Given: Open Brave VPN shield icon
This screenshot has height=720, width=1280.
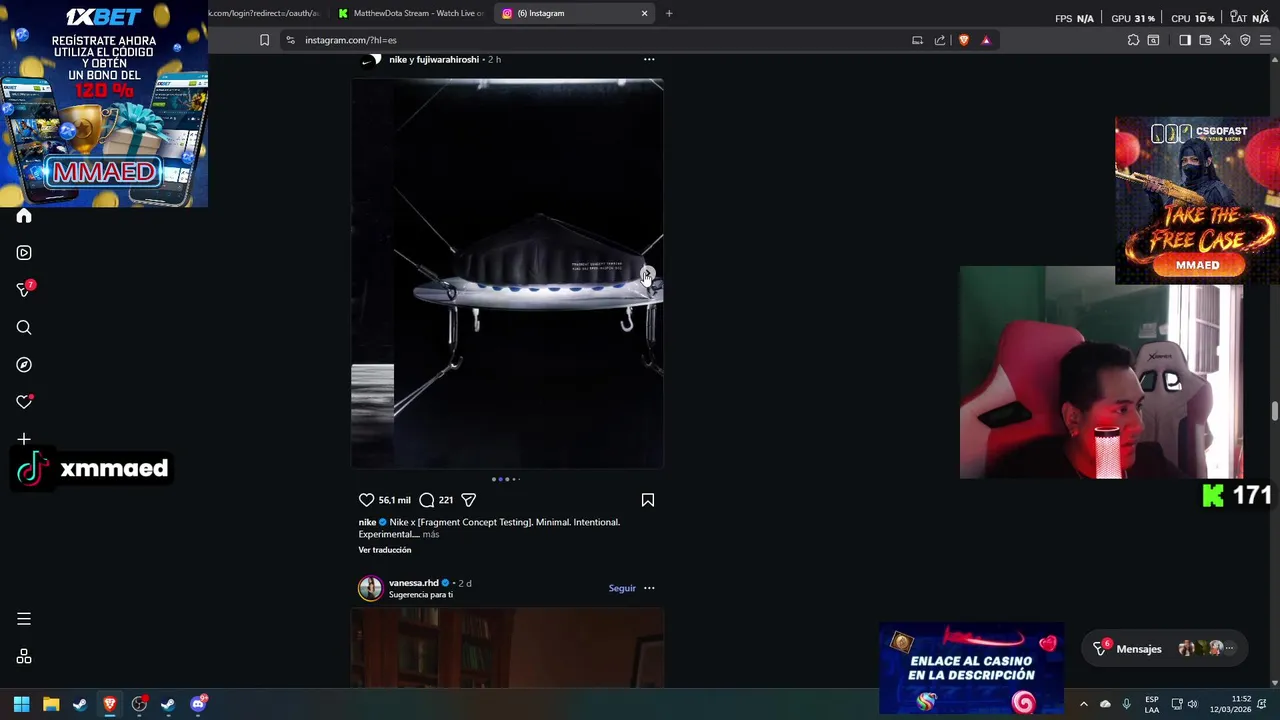Looking at the screenshot, I should [1245, 40].
